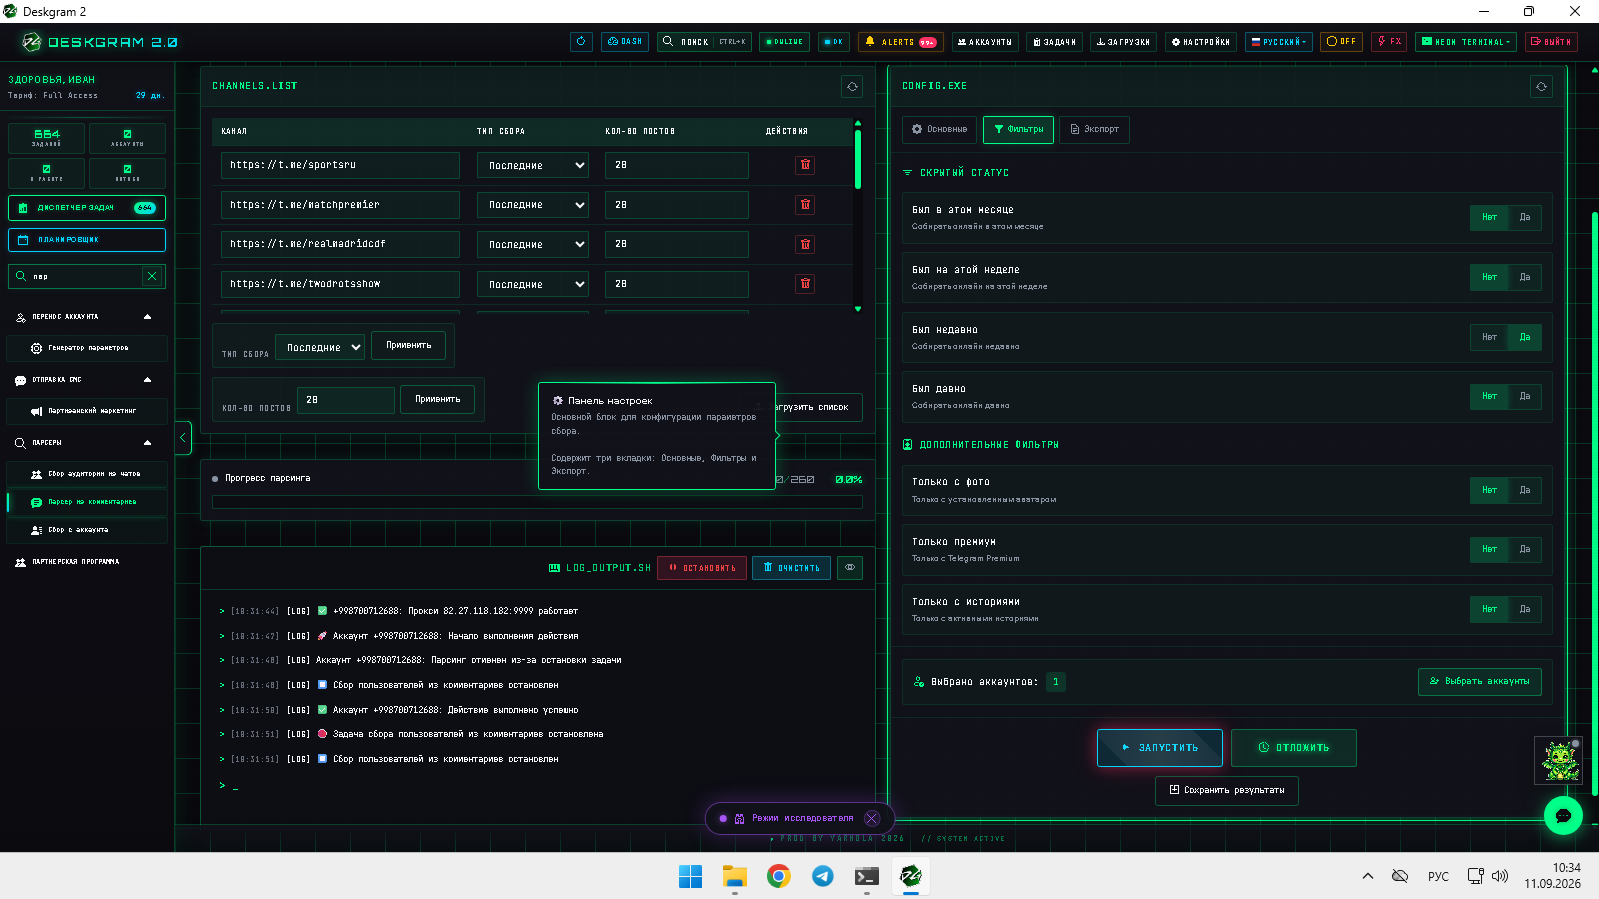Set "Был недавно" to Нет
Viewport: 1599px width, 899px height.
1489,337
